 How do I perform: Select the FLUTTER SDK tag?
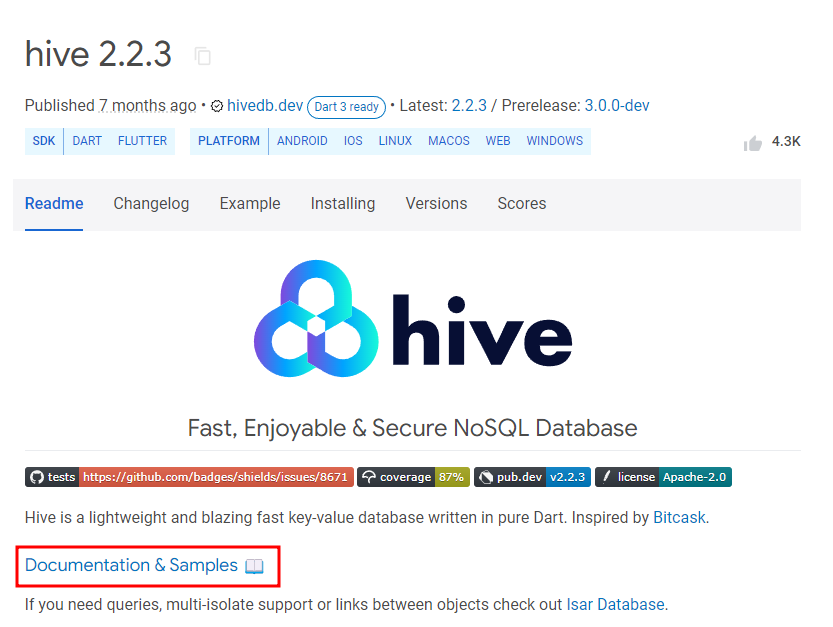pyautogui.click(x=142, y=141)
